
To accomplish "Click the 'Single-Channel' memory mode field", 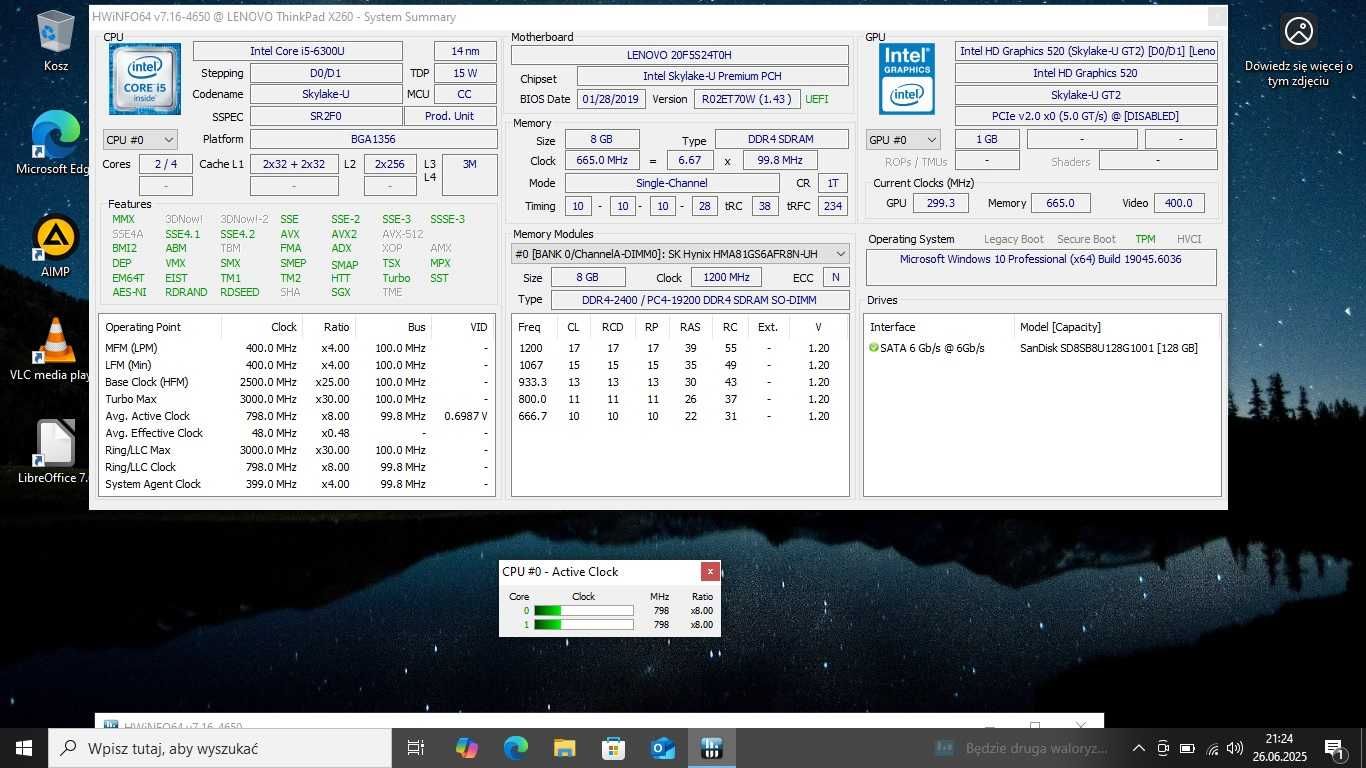I will pyautogui.click(x=672, y=183).
